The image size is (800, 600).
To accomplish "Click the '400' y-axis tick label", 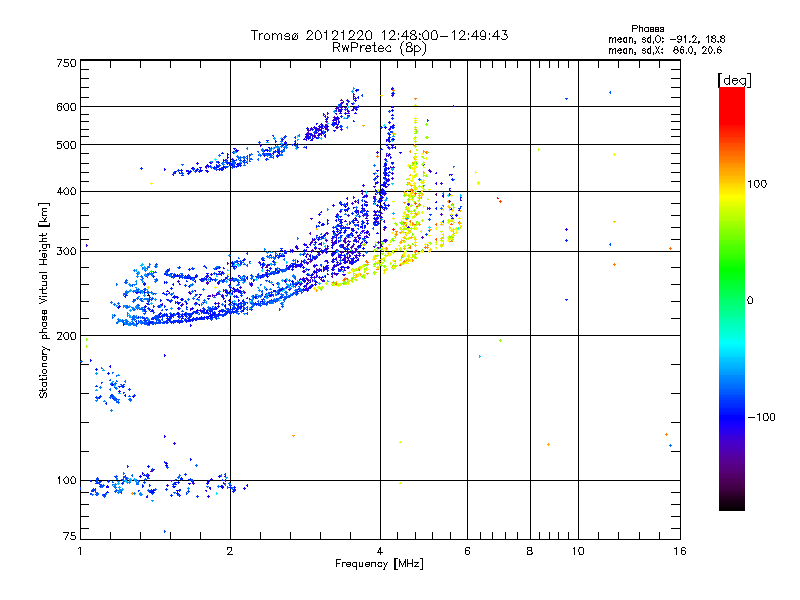I will 66,191.
